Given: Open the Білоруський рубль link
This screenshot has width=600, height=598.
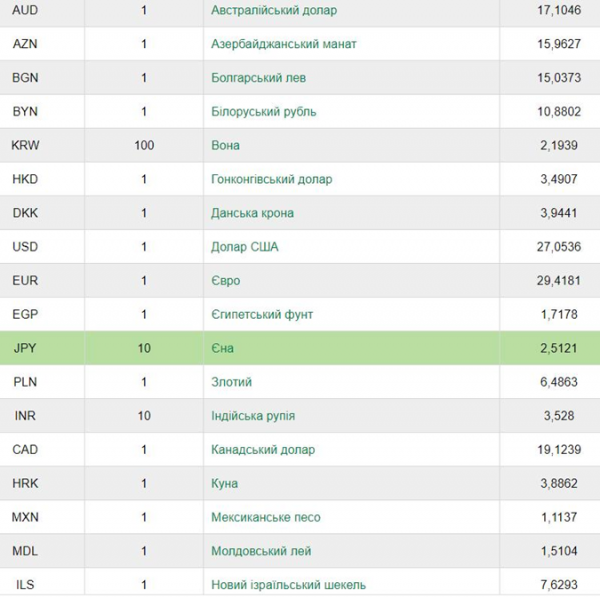Looking at the screenshot, I should (x=264, y=112).
